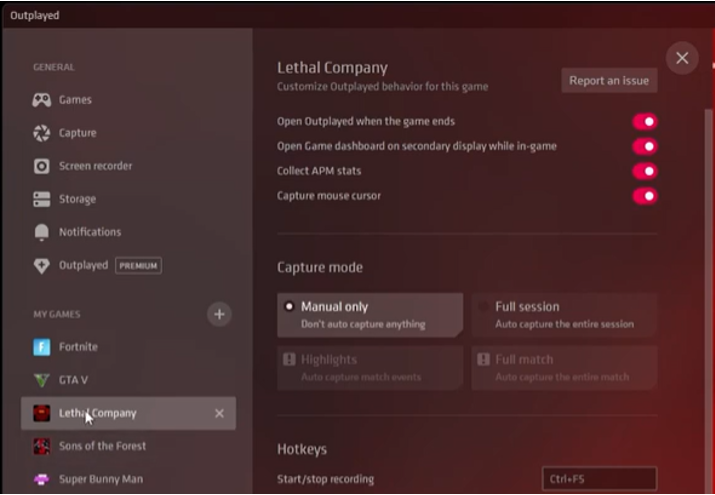Click the Lethal Company game icon
This screenshot has width=715, height=495.
coord(41,413)
